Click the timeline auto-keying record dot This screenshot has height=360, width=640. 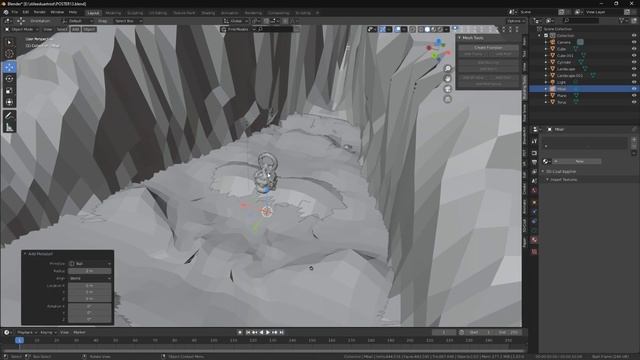[240, 333]
